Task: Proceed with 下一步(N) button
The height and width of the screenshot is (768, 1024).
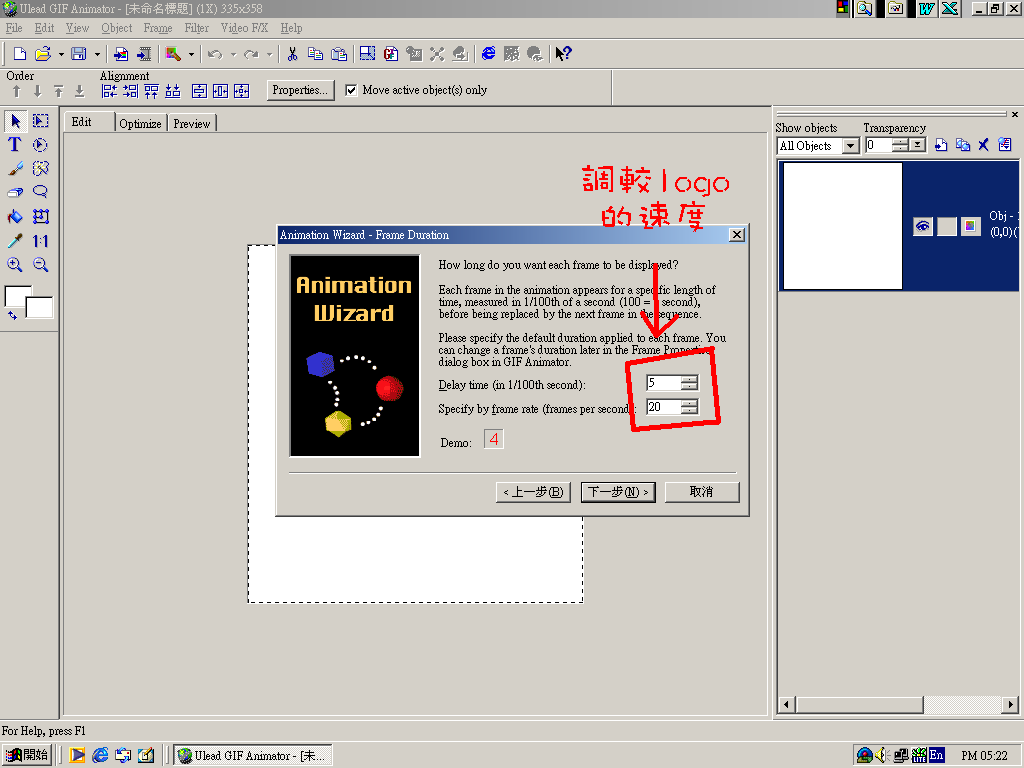Action: [618, 492]
